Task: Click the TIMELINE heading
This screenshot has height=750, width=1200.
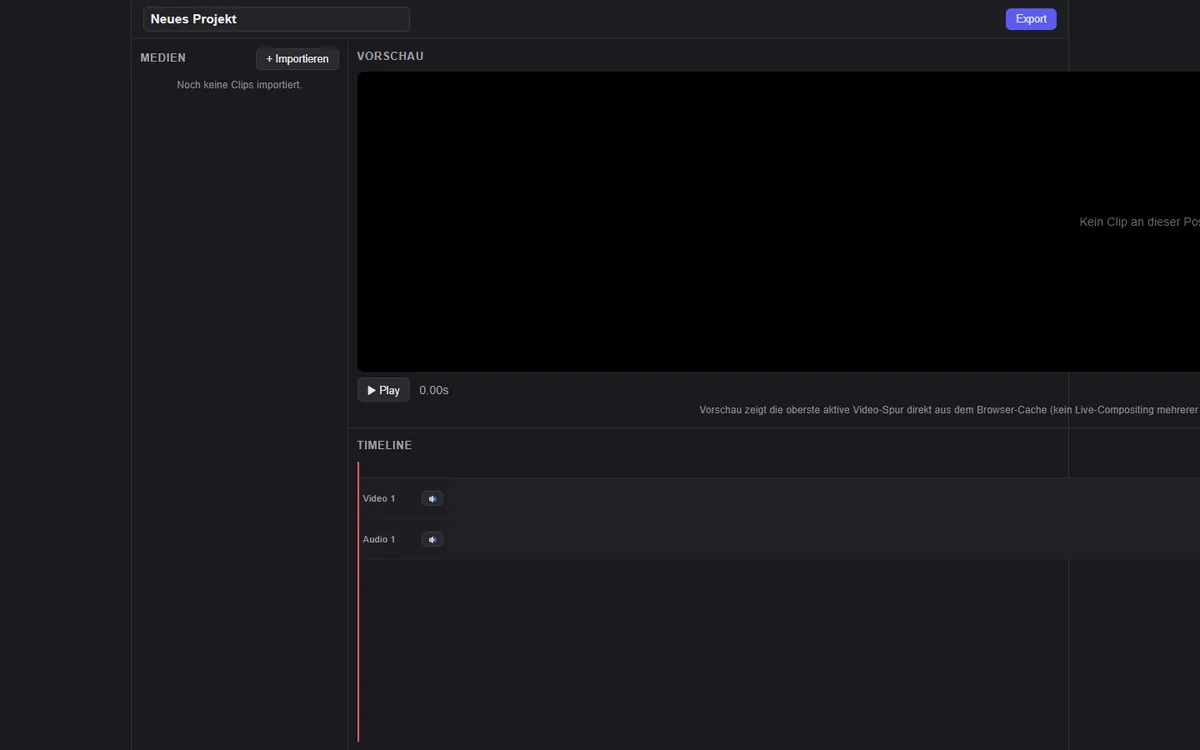Action: [x=384, y=445]
